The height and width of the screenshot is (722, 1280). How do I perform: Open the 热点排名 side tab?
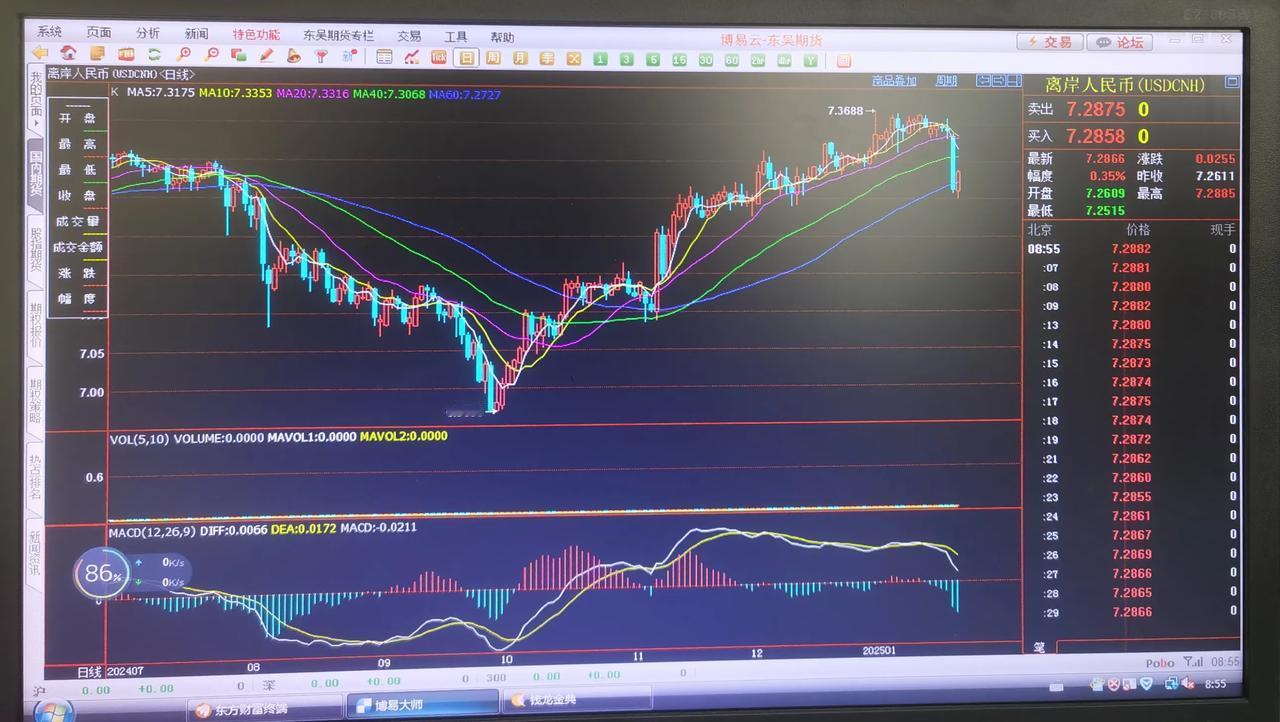[x=35, y=477]
